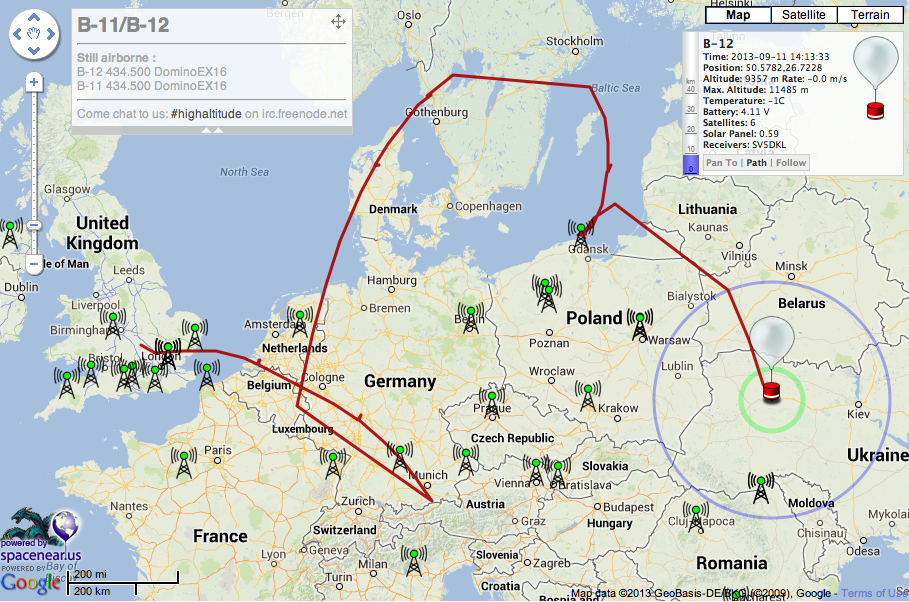
Task: Open the receiver antenna beside Warsaw
Action: (x=639, y=325)
